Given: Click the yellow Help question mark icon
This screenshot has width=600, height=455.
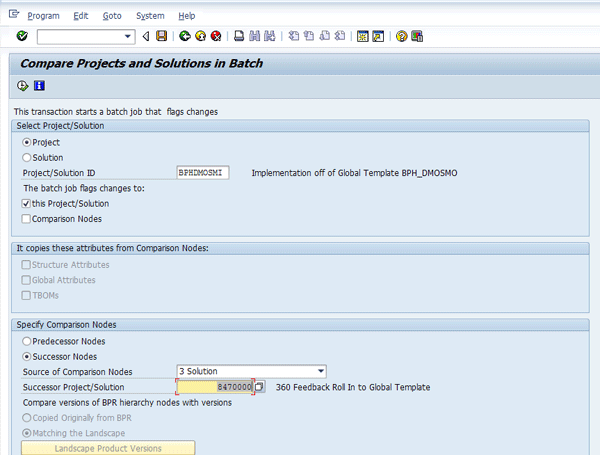Looking at the screenshot, I should coord(401,36).
